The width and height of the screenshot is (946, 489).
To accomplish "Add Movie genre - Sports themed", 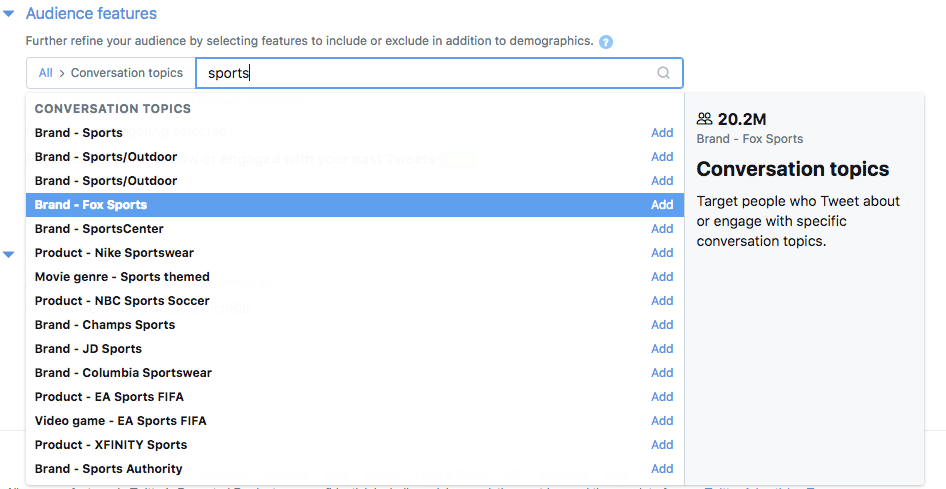I will coord(662,277).
